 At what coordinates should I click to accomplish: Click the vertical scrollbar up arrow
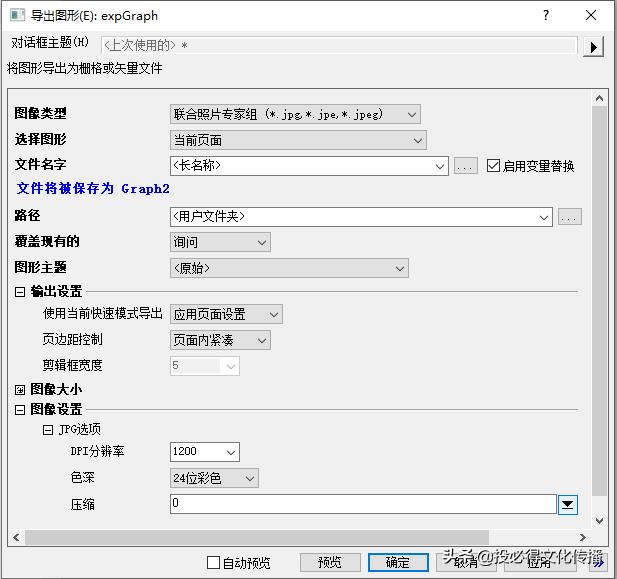pyautogui.click(x=599, y=98)
